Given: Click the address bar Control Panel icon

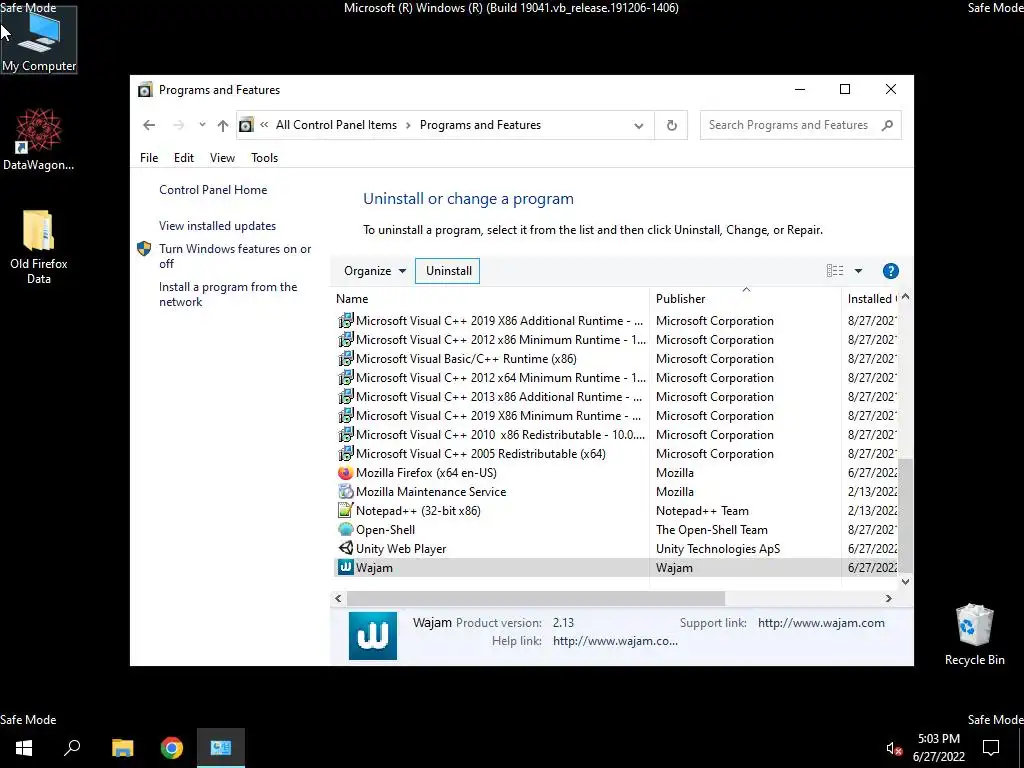Looking at the screenshot, I should 246,125.
